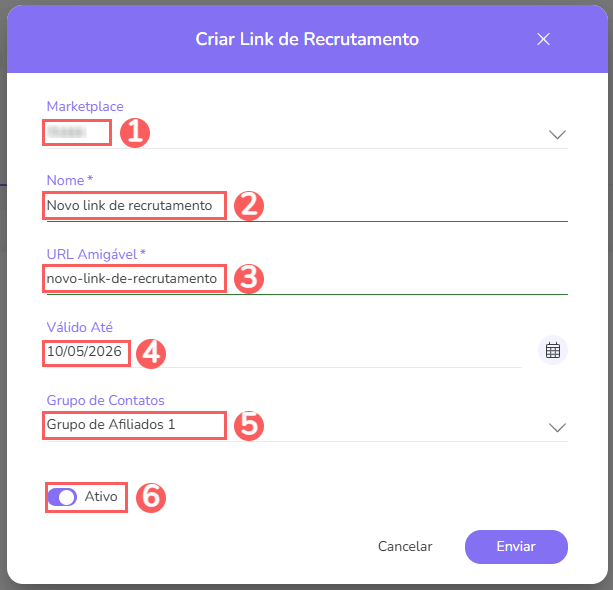Screen dimensions: 613x590
Task: Click the Ativo label text
Action: point(101,496)
